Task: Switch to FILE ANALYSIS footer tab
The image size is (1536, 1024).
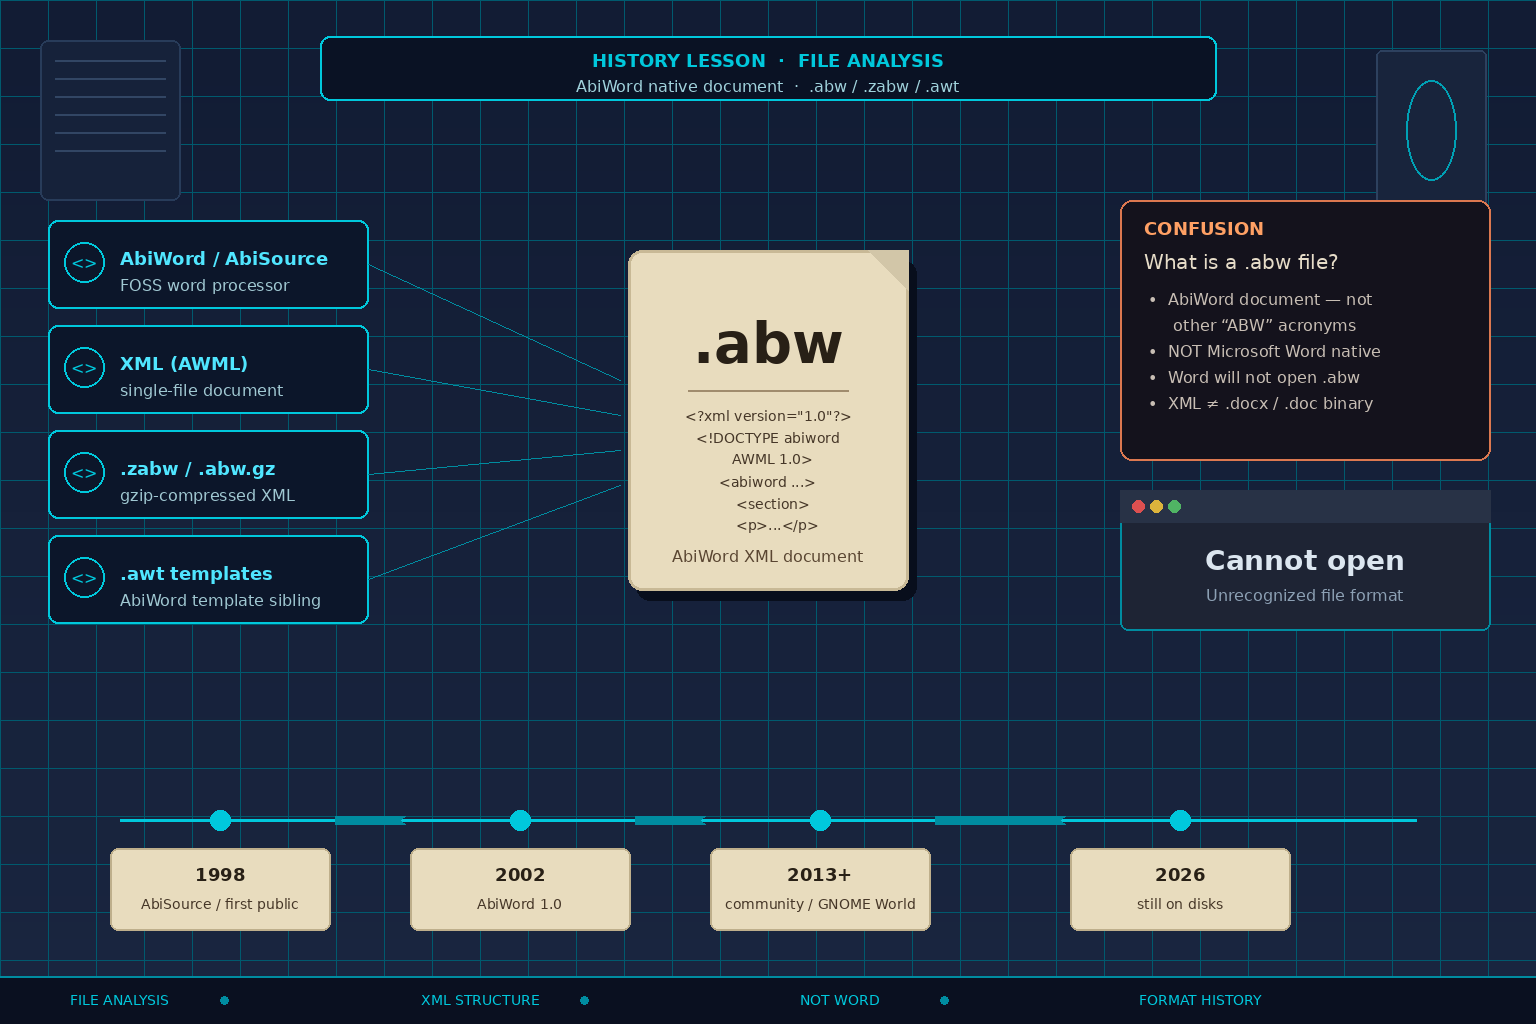Action: click(119, 1000)
